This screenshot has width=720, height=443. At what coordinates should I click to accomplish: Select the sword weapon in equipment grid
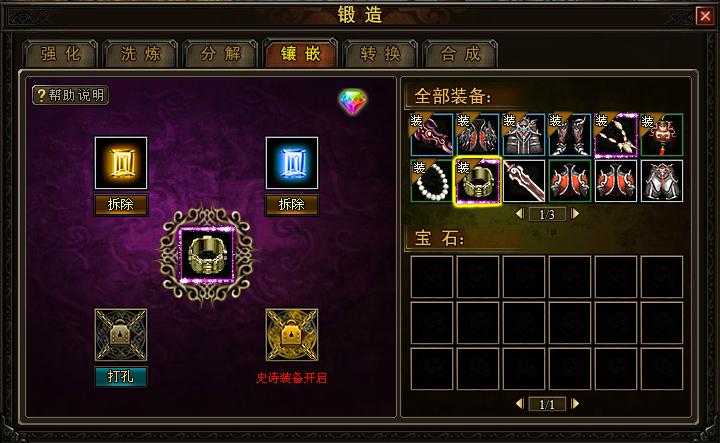524,181
